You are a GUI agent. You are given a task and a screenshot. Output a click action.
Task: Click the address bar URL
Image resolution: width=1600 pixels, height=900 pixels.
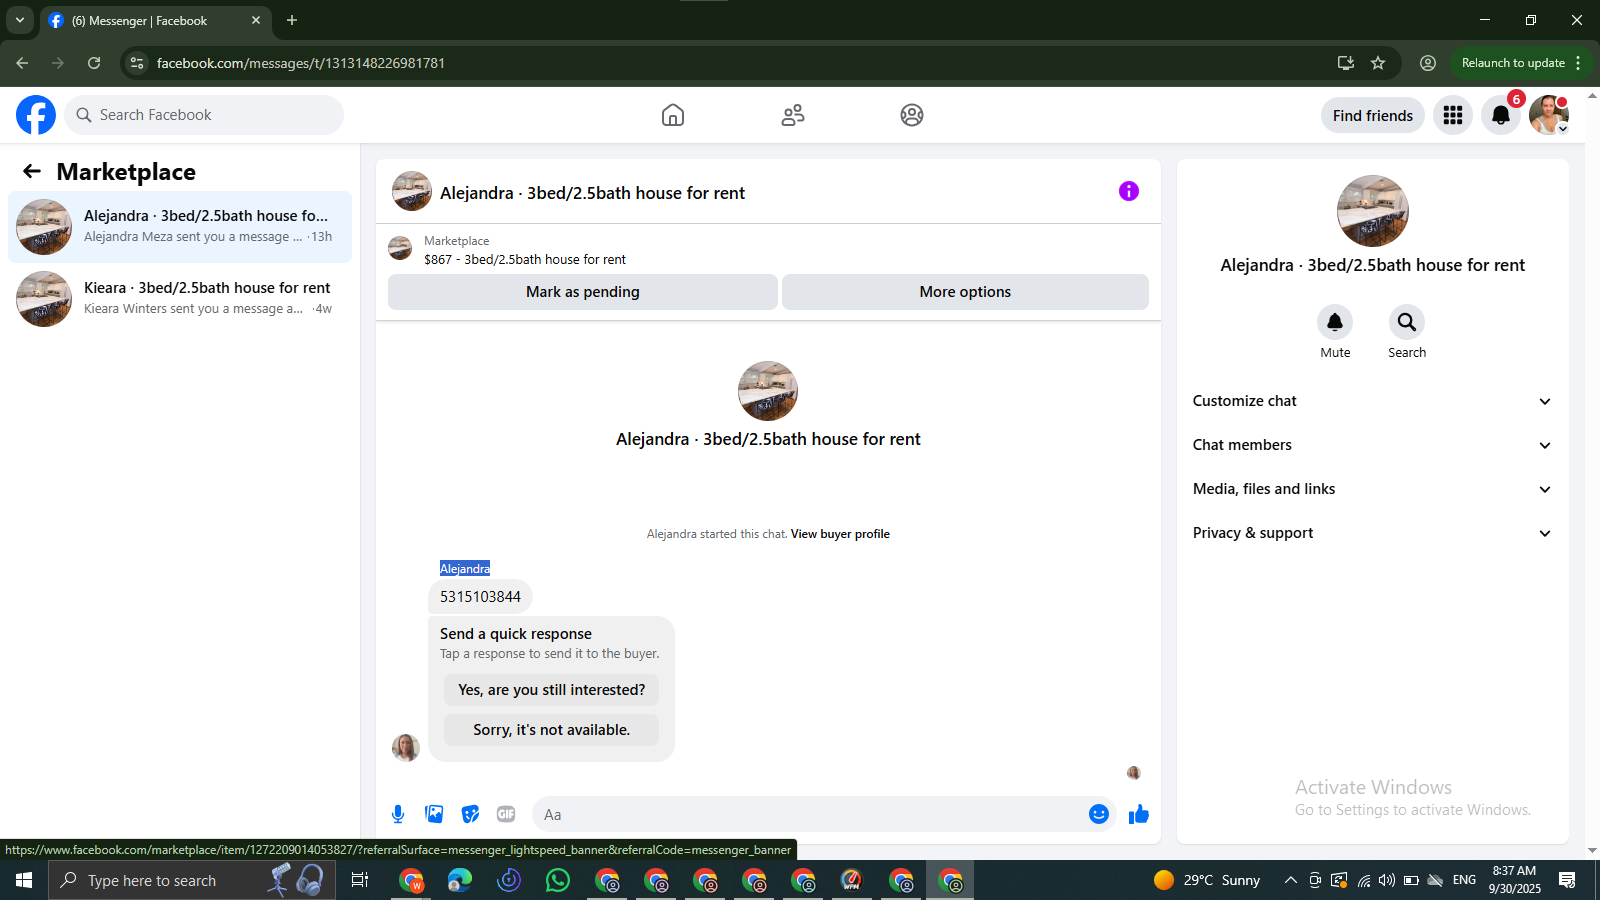pos(301,63)
